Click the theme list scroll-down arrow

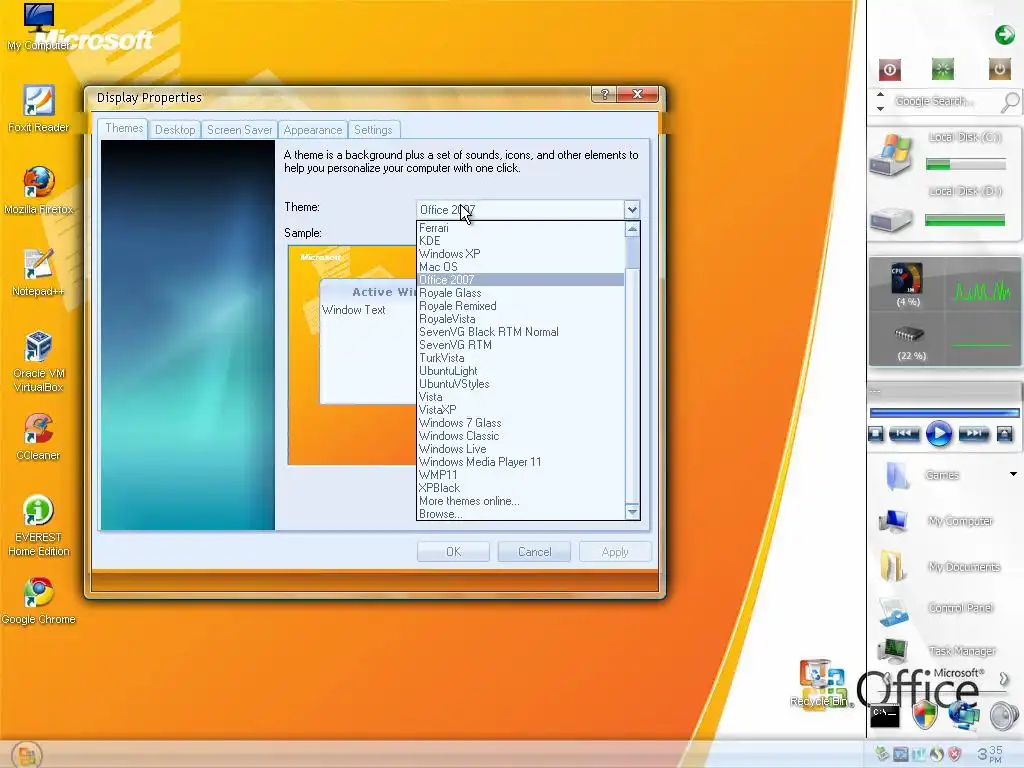tap(632, 513)
